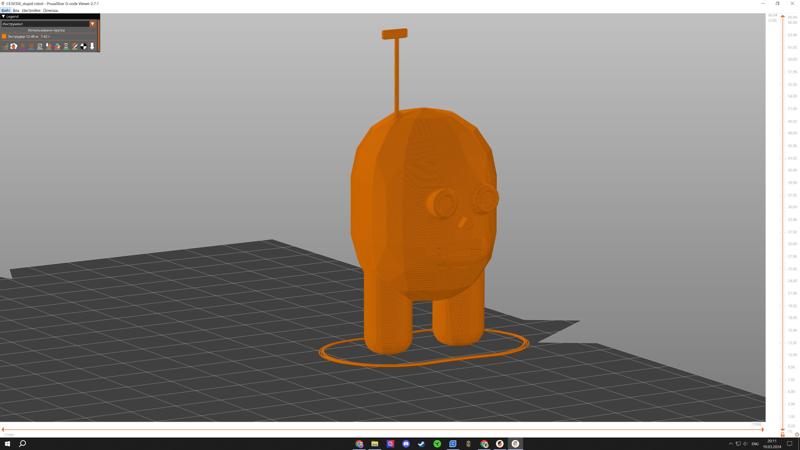Toggle Tool changes visibility icon
This screenshot has height=450, width=800.
pyautogui.click(x=48, y=46)
